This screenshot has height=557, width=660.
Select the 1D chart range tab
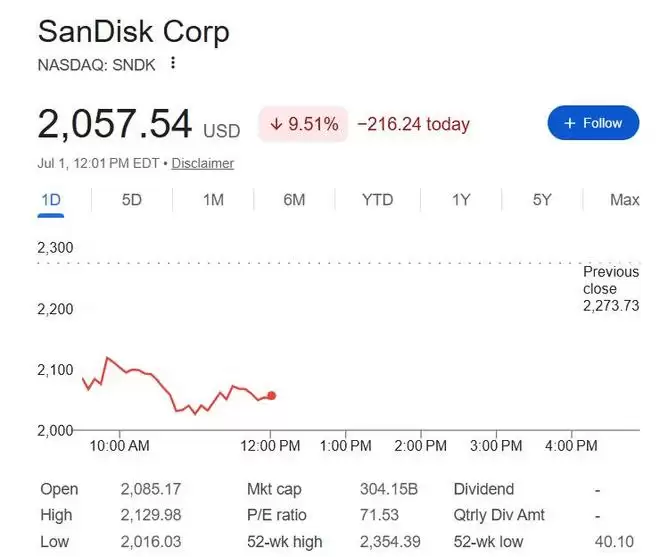pos(51,200)
